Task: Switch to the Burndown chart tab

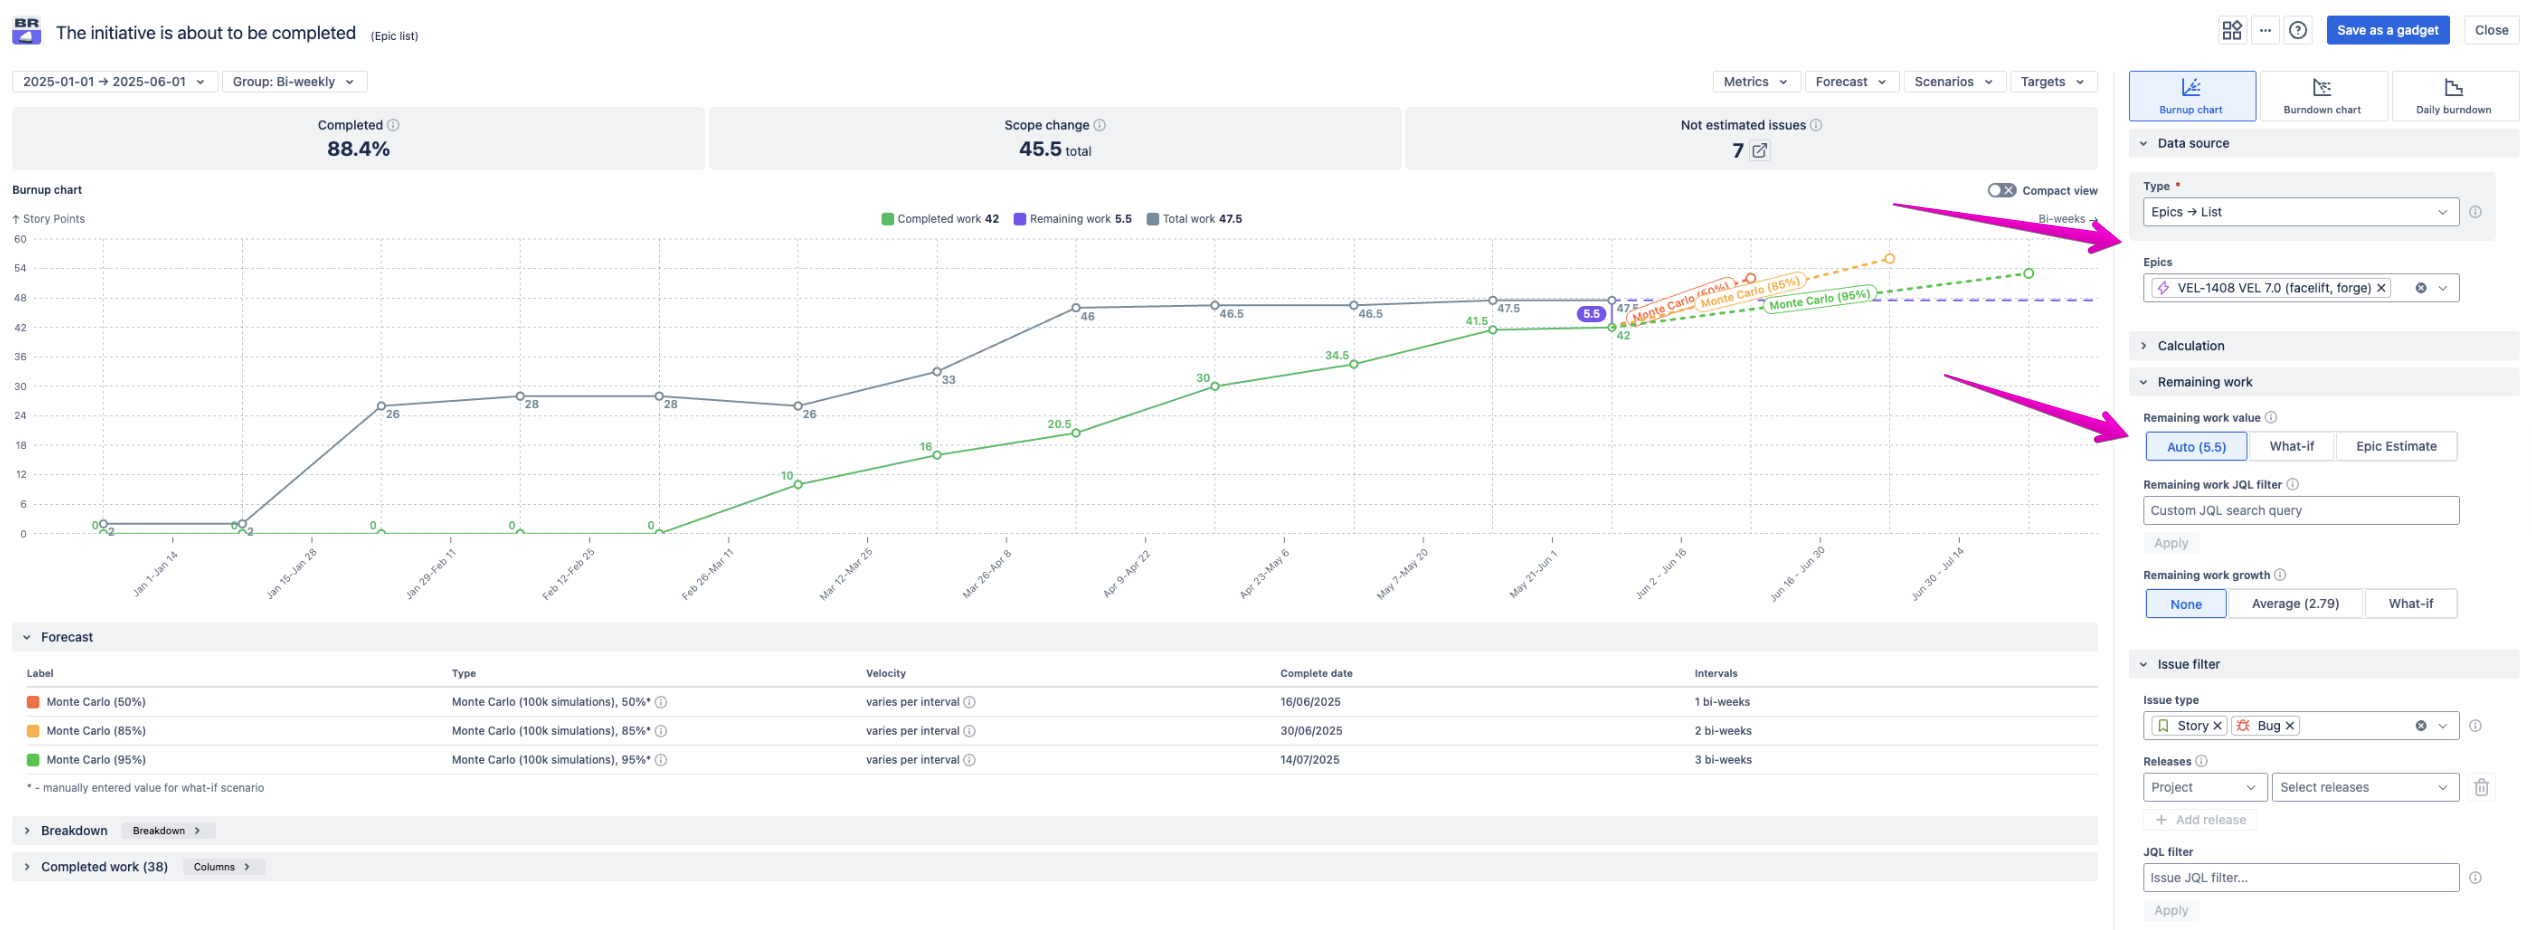Action: click(2322, 96)
